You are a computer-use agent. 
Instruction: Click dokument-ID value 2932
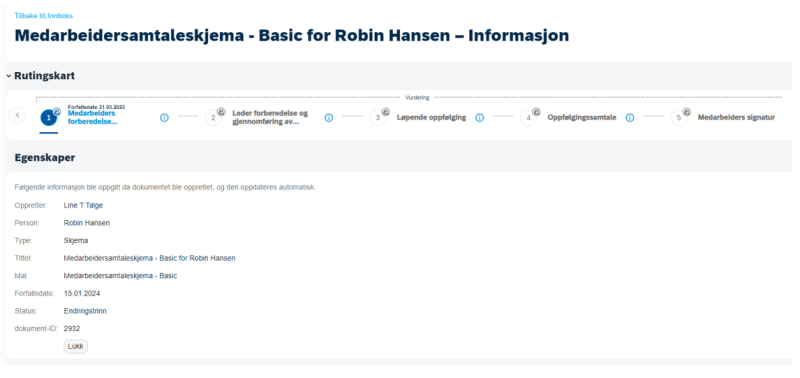(72, 329)
